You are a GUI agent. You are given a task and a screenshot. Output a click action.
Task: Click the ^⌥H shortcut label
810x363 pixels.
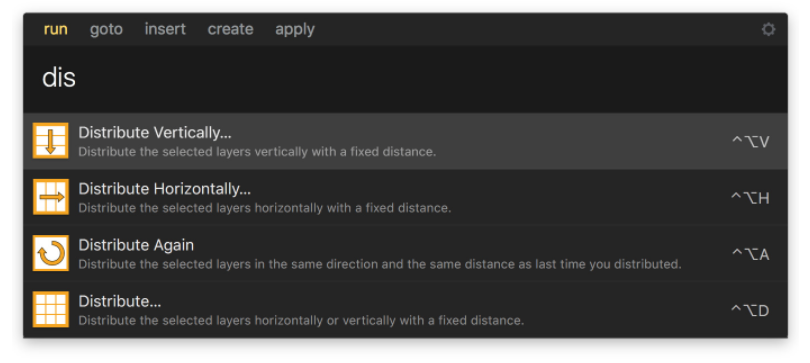(x=750, y=198)
